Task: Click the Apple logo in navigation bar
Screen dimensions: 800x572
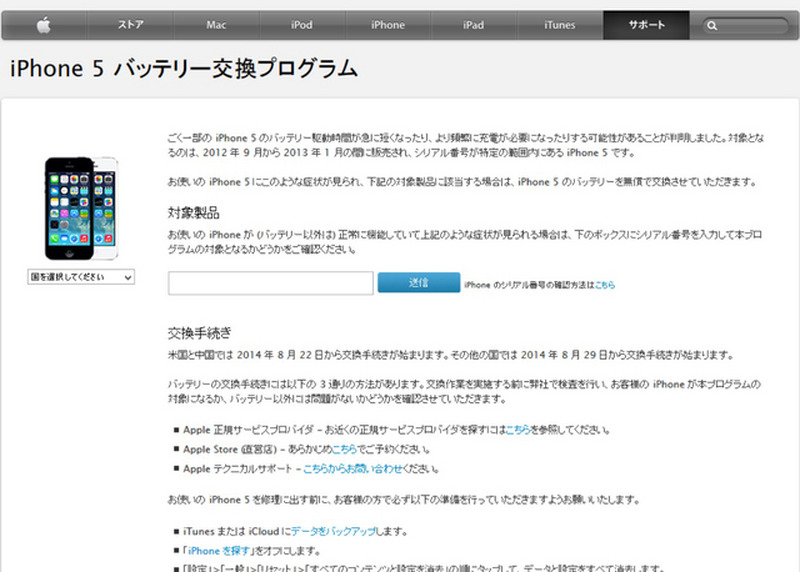Action: tap(44, 24)
